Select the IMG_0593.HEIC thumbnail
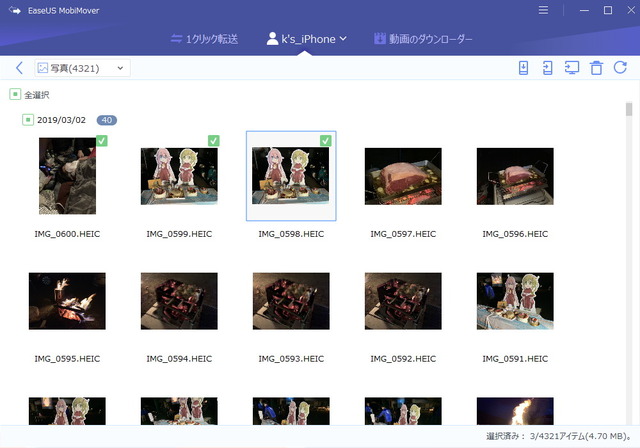640x448 pixels. click(x=291, y=301)
